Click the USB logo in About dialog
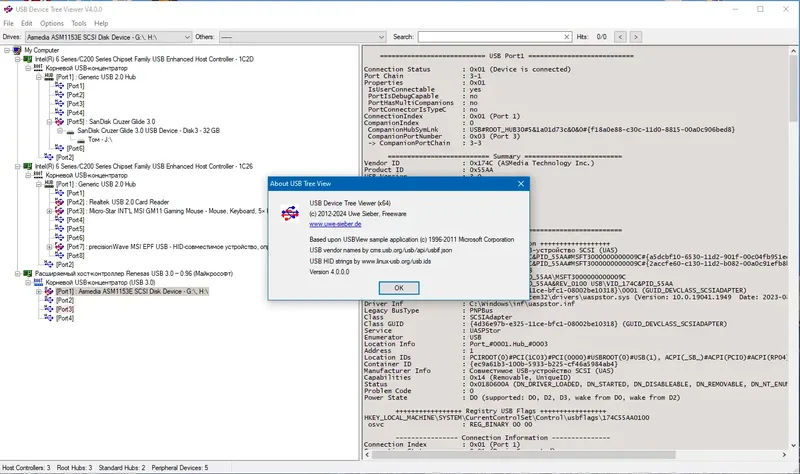 point(290,213)
